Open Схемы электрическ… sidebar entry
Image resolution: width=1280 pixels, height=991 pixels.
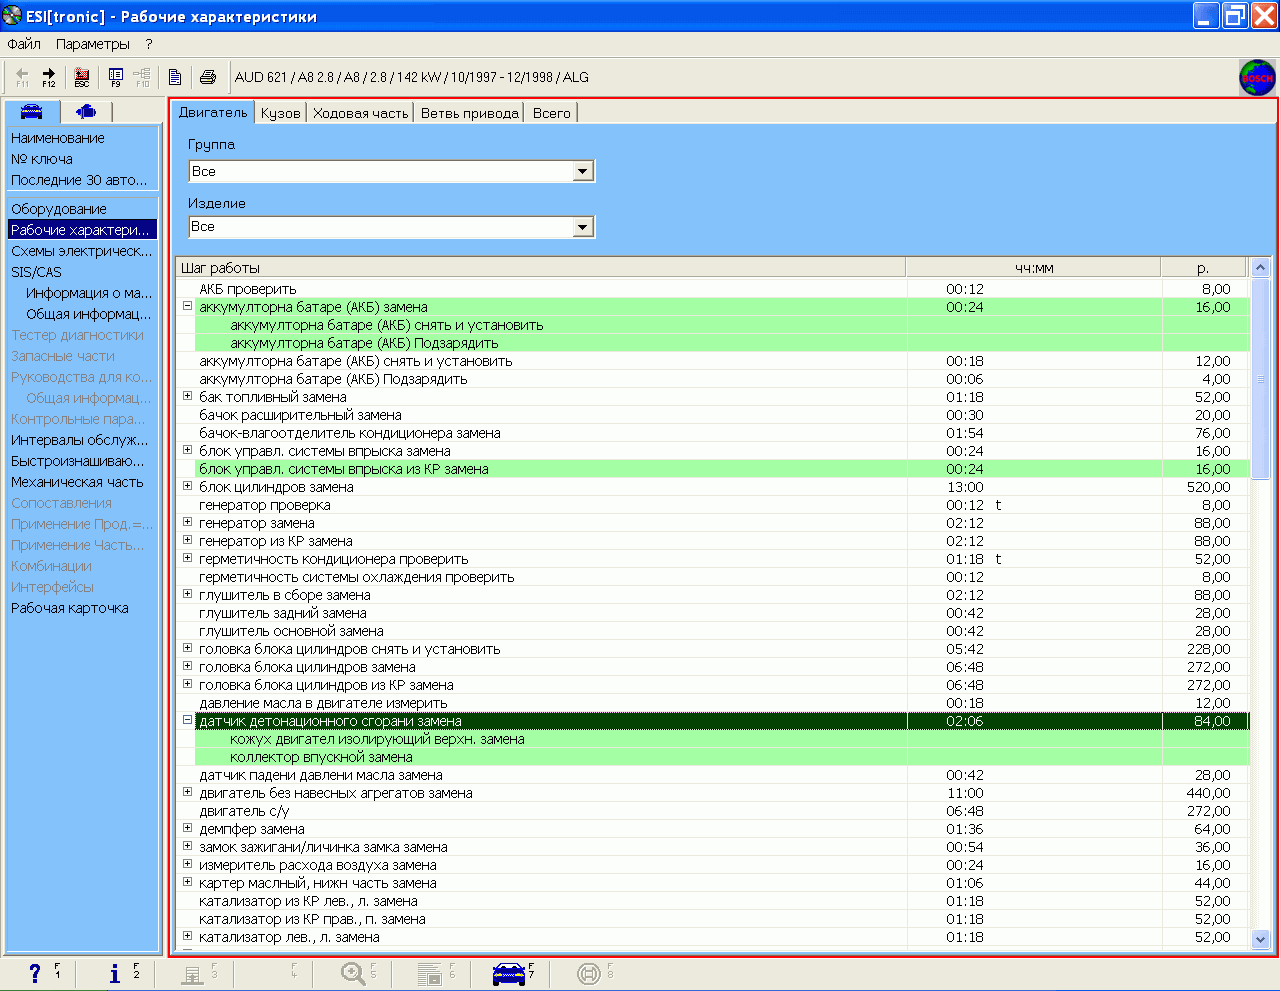pos(82,251)
